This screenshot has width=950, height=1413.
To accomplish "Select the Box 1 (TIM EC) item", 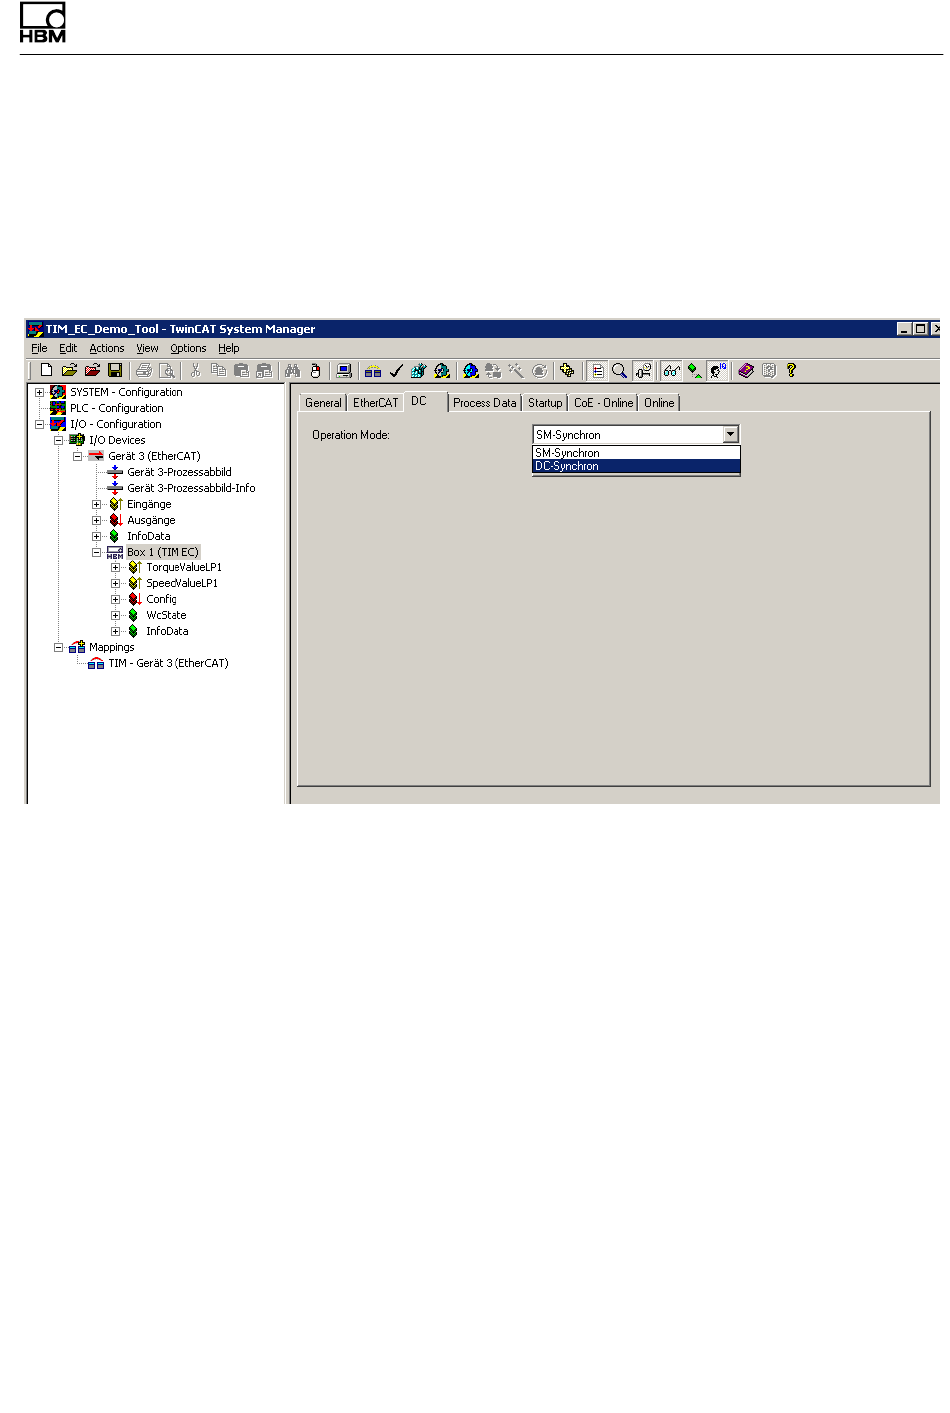I will point(163,552).
